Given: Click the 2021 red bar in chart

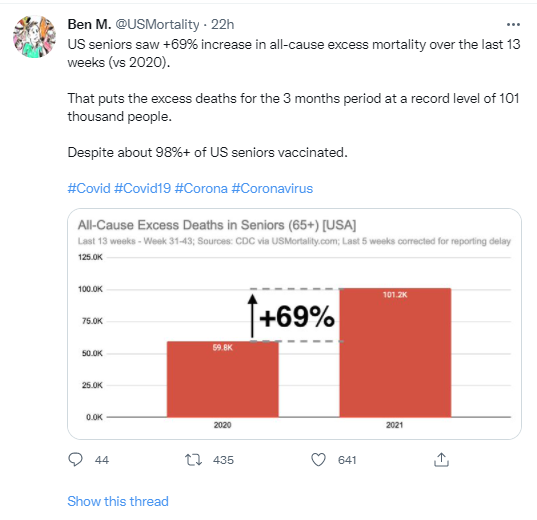Looking at the screenshot, I should (395, 352).
